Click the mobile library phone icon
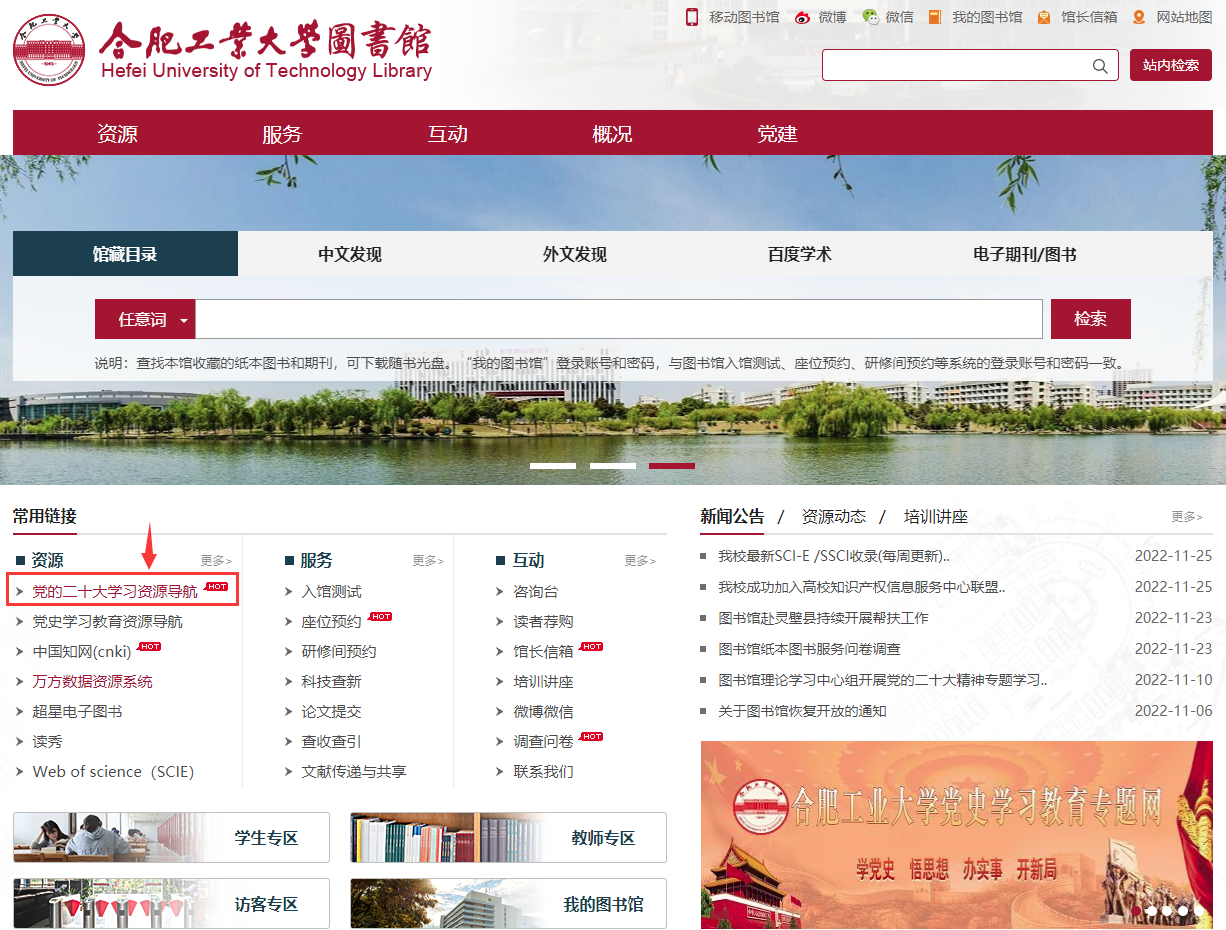 691,17
